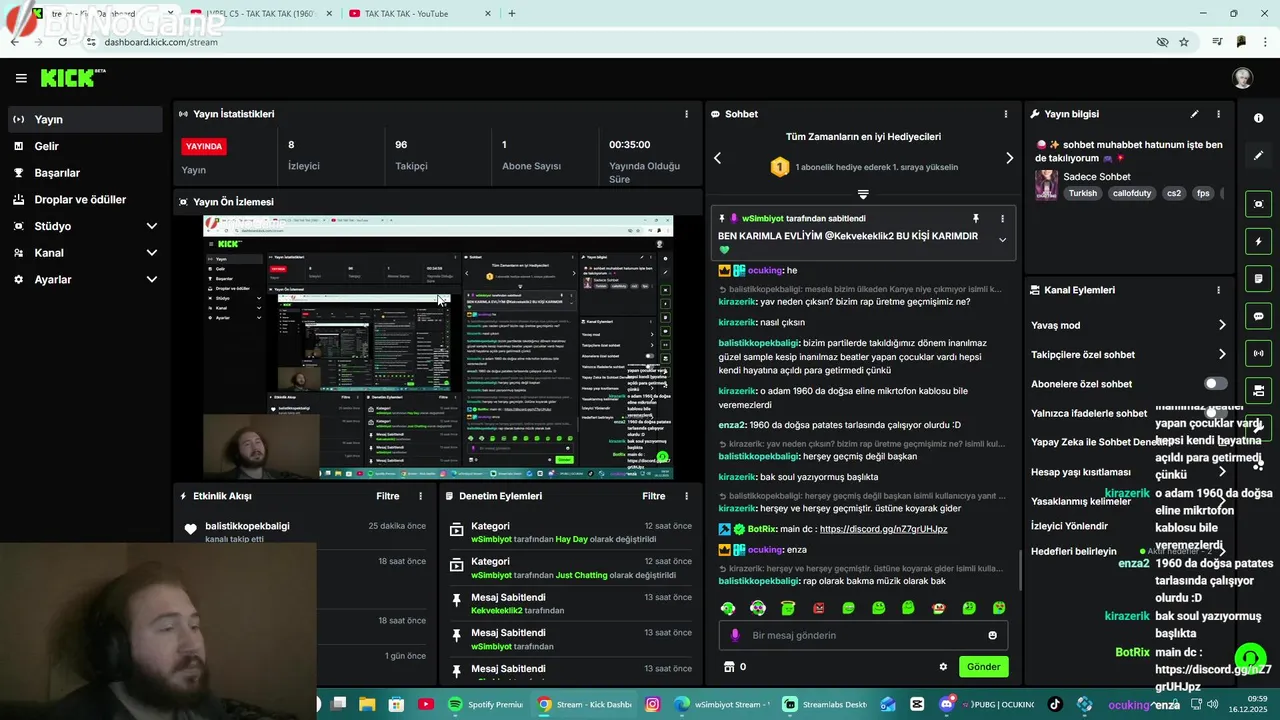Viewport: 1280px width, 720px height.
Task: Open Gelir in the sidebar
Action: pos(86,146)
